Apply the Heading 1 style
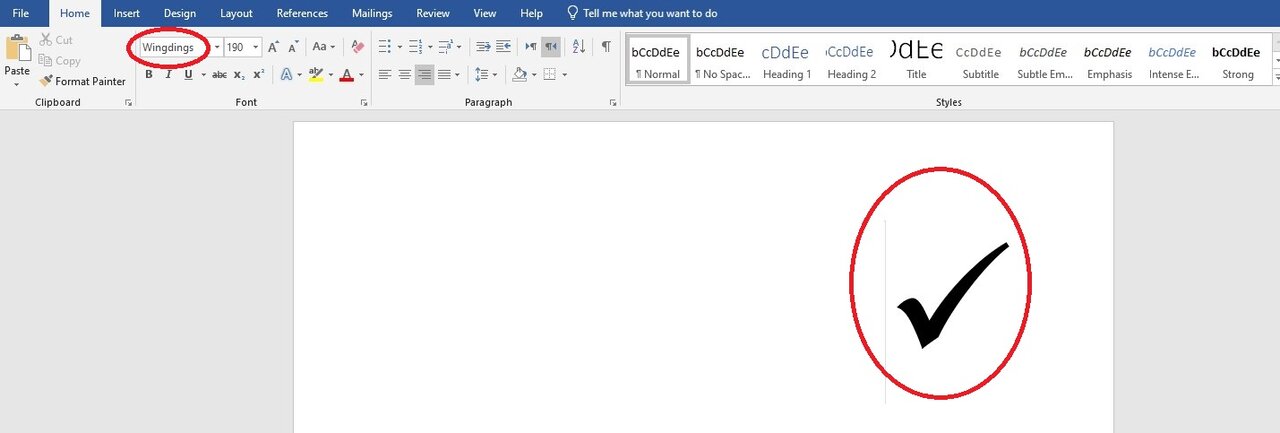Viewport: 1280px width, 433px height. (786, 62)
